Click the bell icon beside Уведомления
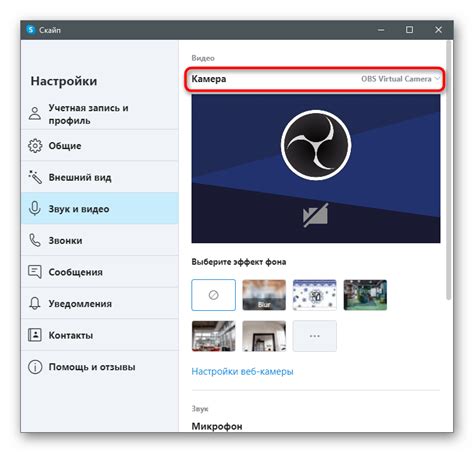The width and height of the screenshot is (474, 453). 35,303
